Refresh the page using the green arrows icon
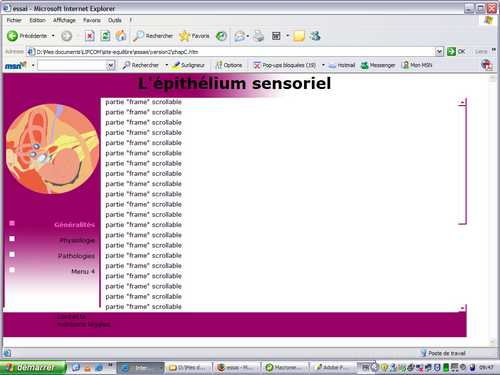The width and height of the screenshot is (500, 375). [105, 36]
